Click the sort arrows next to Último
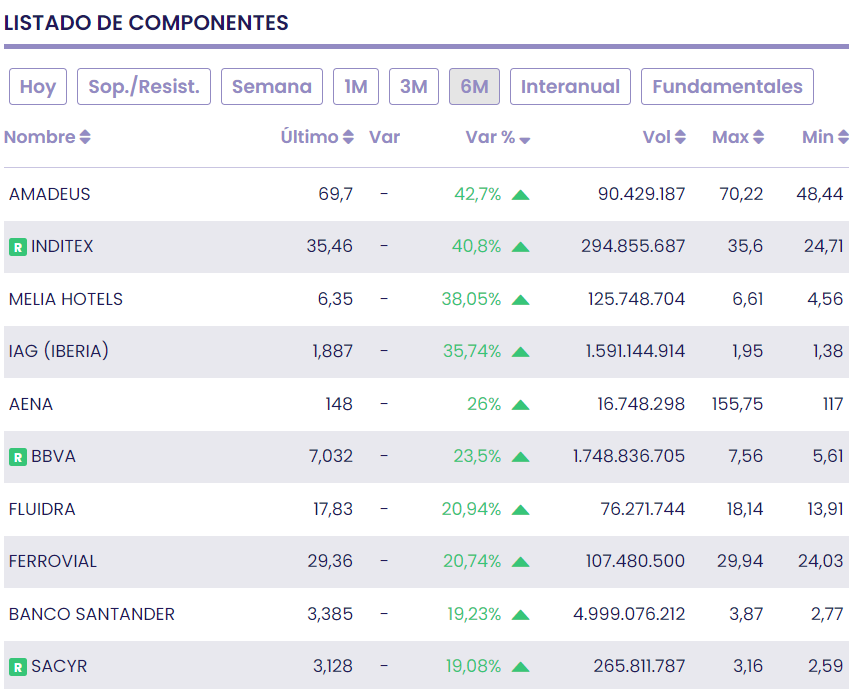Image resolution: width=866 pixels, height=689 pixels. click(348, 138)
